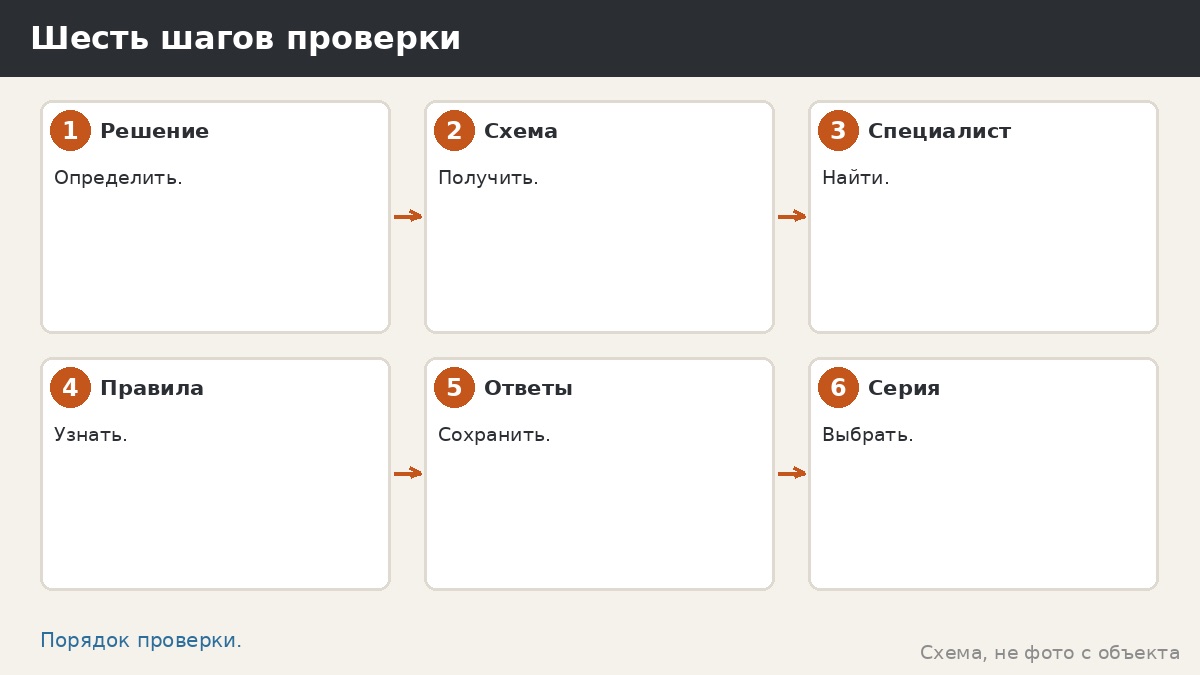
Task: Select the 'Специалист' card heading
Action: click(940, 131)
